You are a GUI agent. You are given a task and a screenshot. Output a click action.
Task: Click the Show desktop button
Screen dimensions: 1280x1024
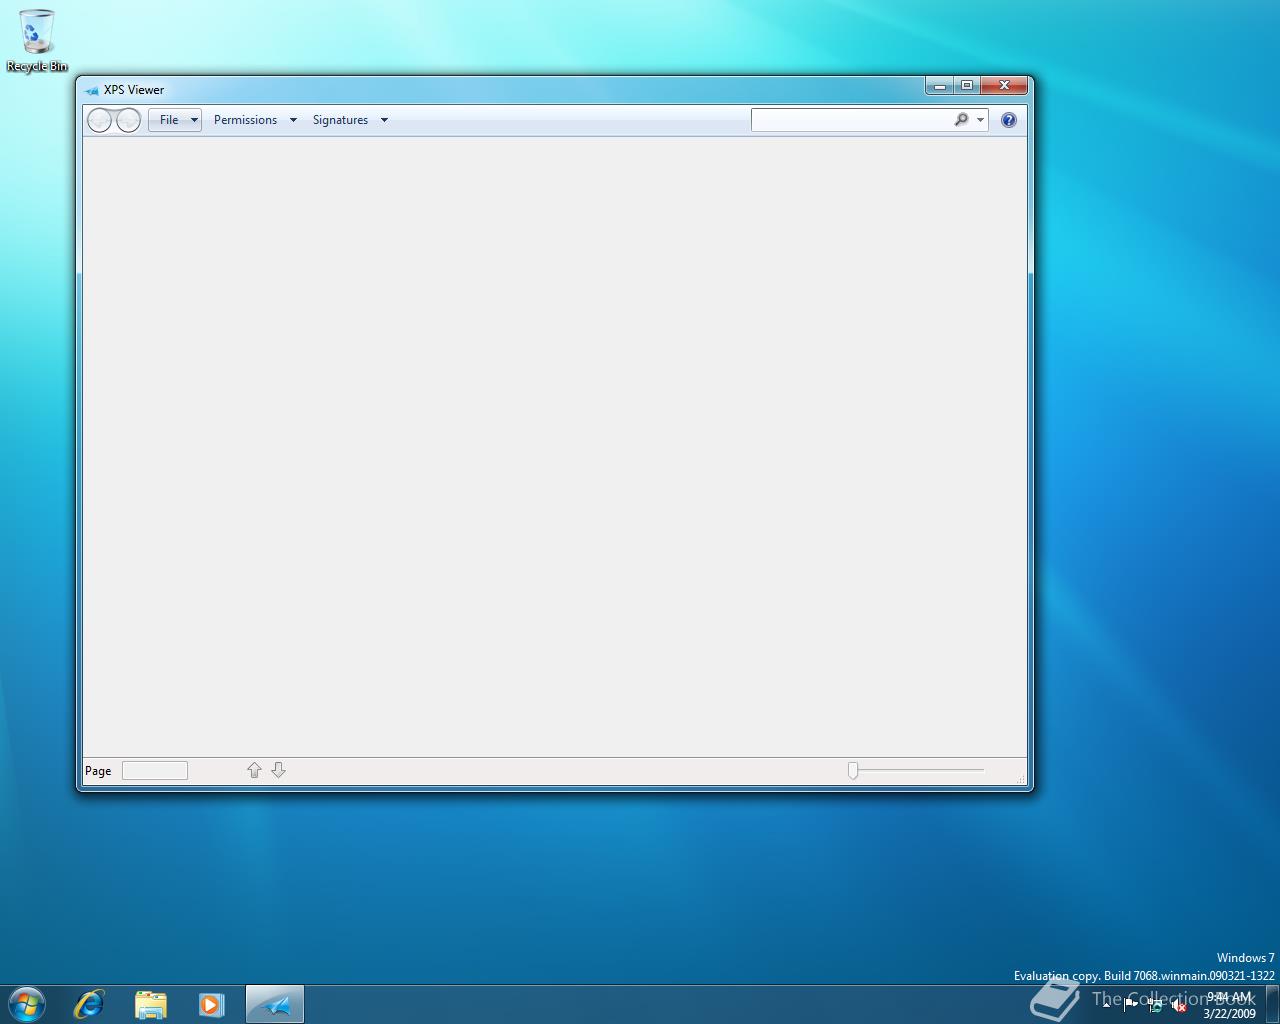[x=1272, y=1004]
